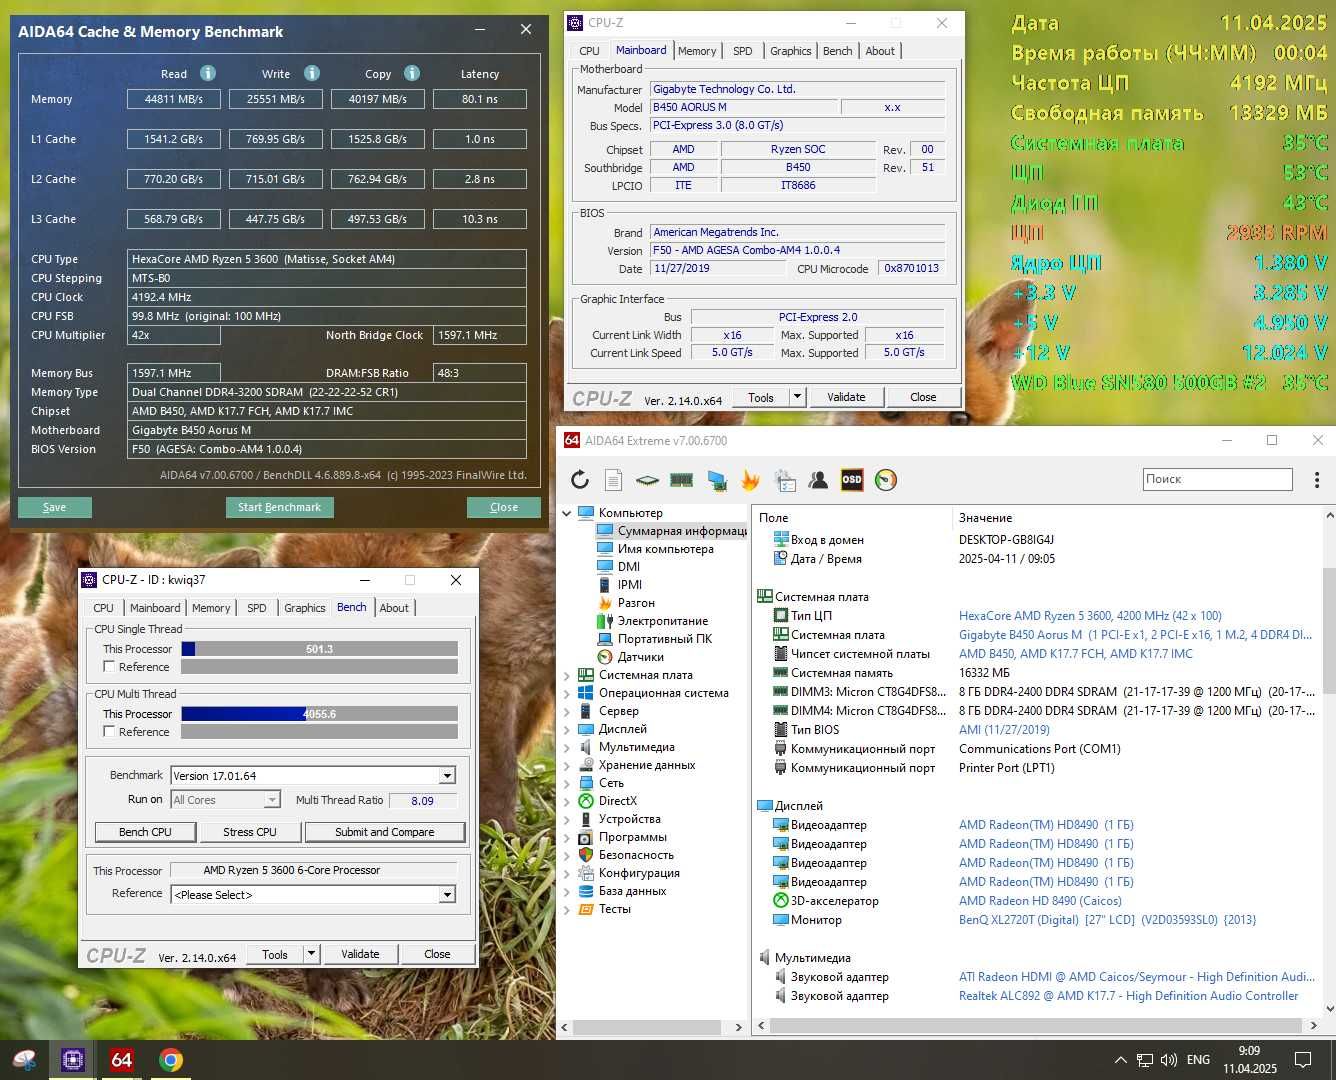The height and width of the screenshot is (1080, 1336).
Task: Click Save in AIDA64 benchmark window
Action: [54, 507]
